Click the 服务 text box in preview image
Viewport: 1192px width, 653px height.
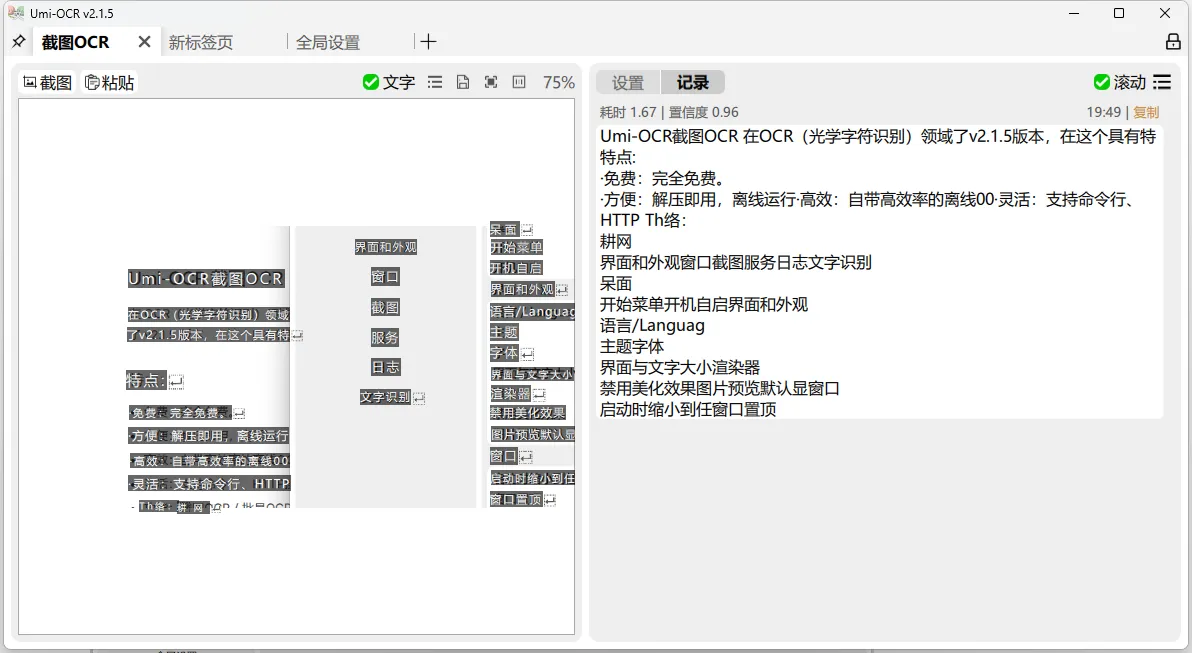[x=385, y=338]
